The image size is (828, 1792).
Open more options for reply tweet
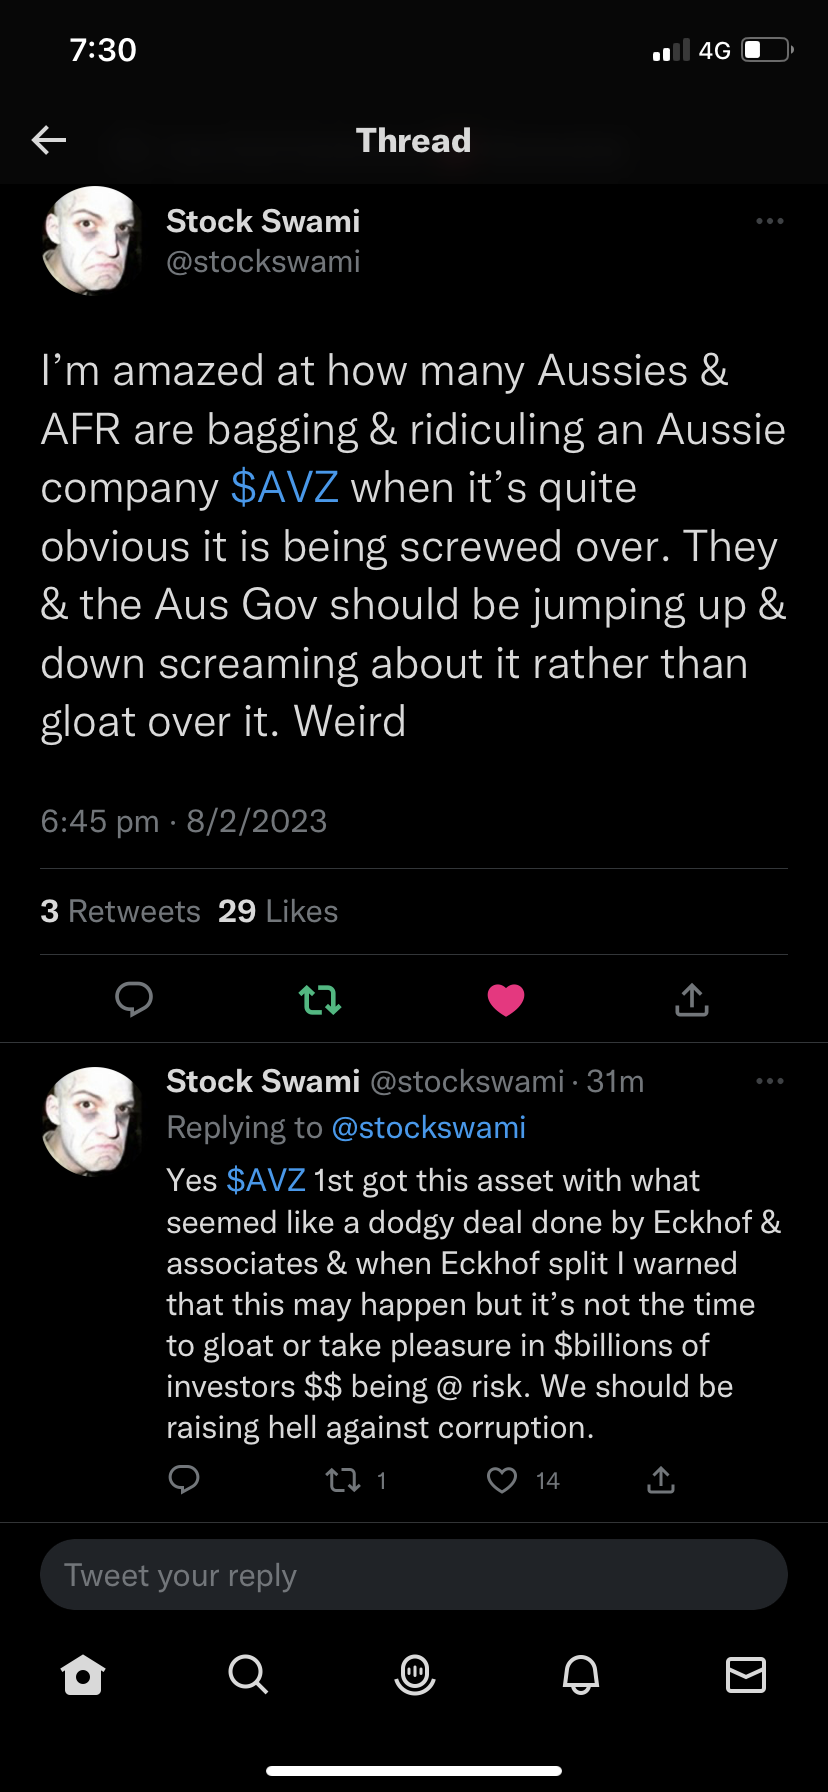[769, 1081]
